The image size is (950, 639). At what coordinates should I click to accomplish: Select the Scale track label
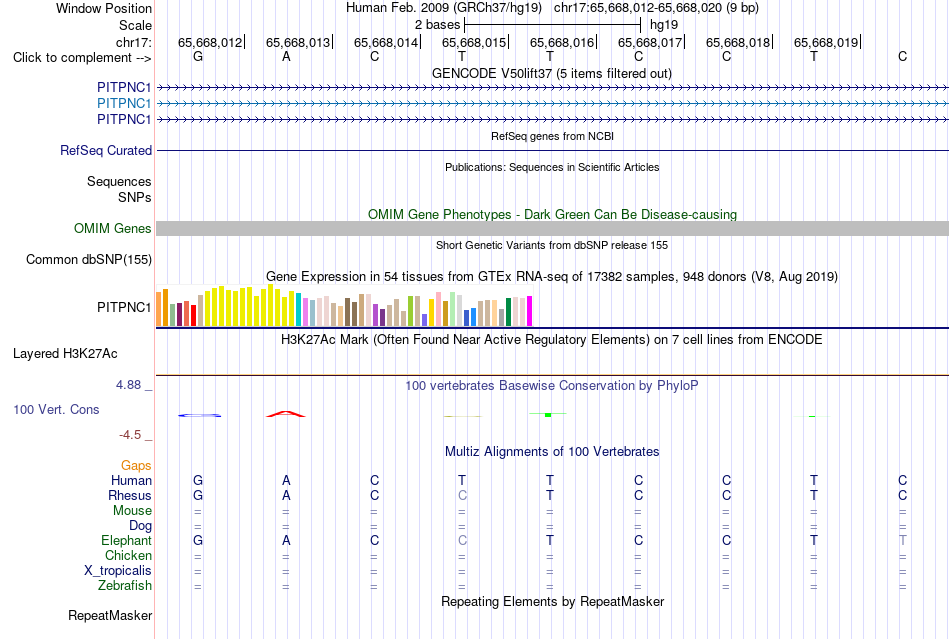(135, 25)
